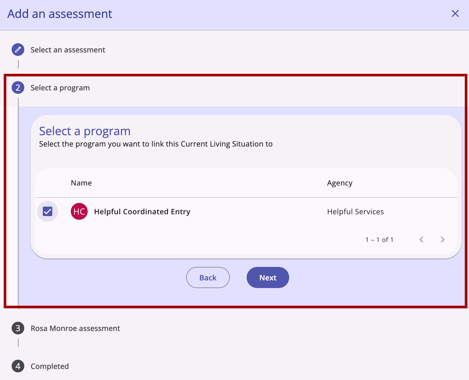Click step 3 circle for Rosa Monroe assessment
Viewport: 469px width, 380px height.
[18, 328]
